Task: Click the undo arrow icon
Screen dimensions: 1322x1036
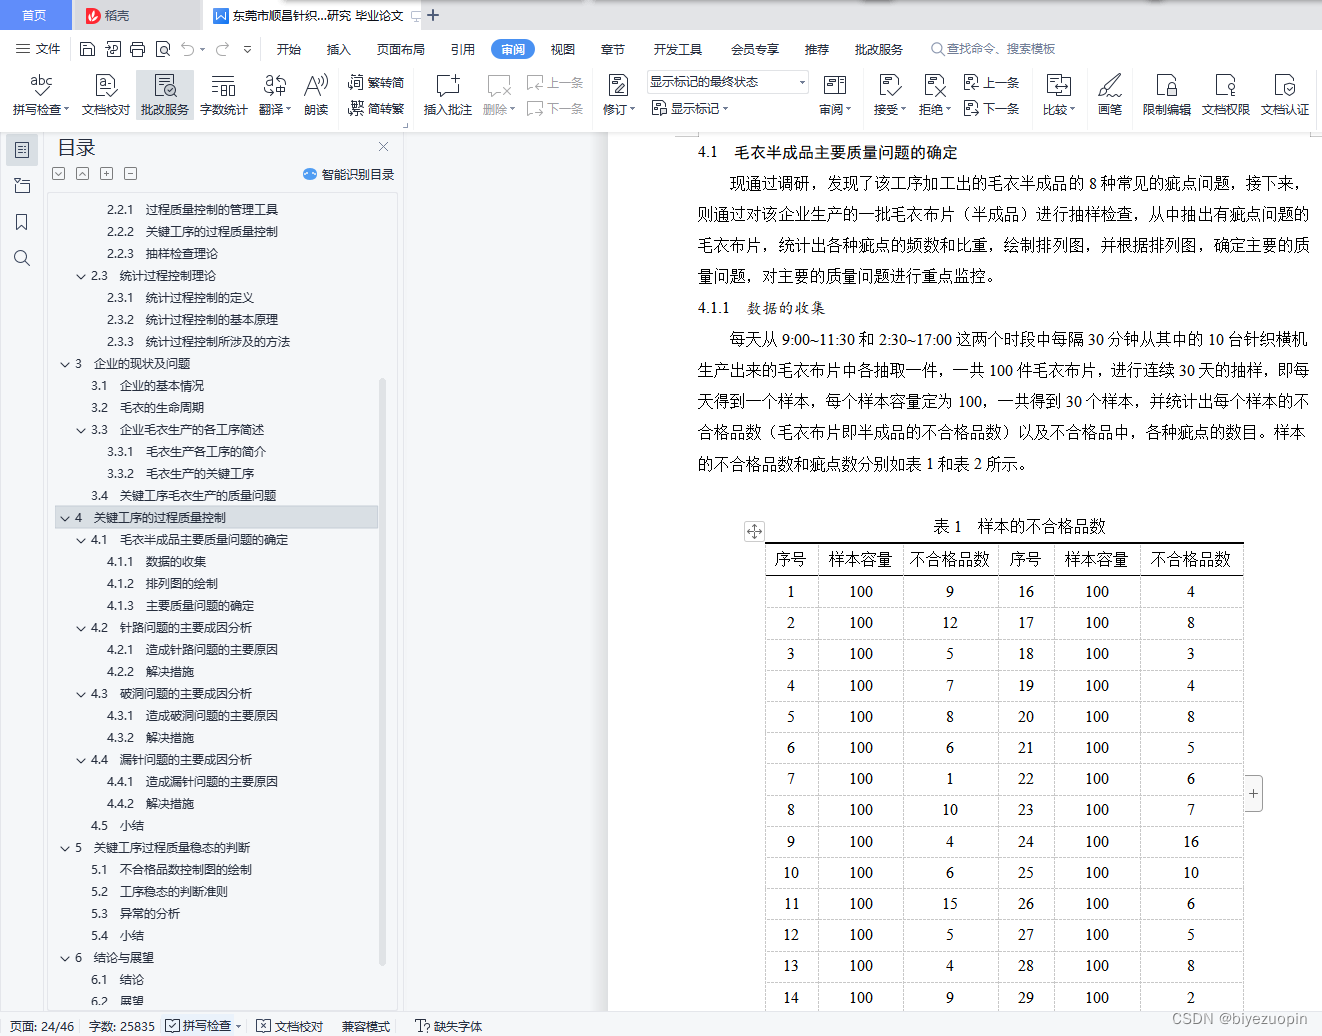Action: [x=188, y=49]
